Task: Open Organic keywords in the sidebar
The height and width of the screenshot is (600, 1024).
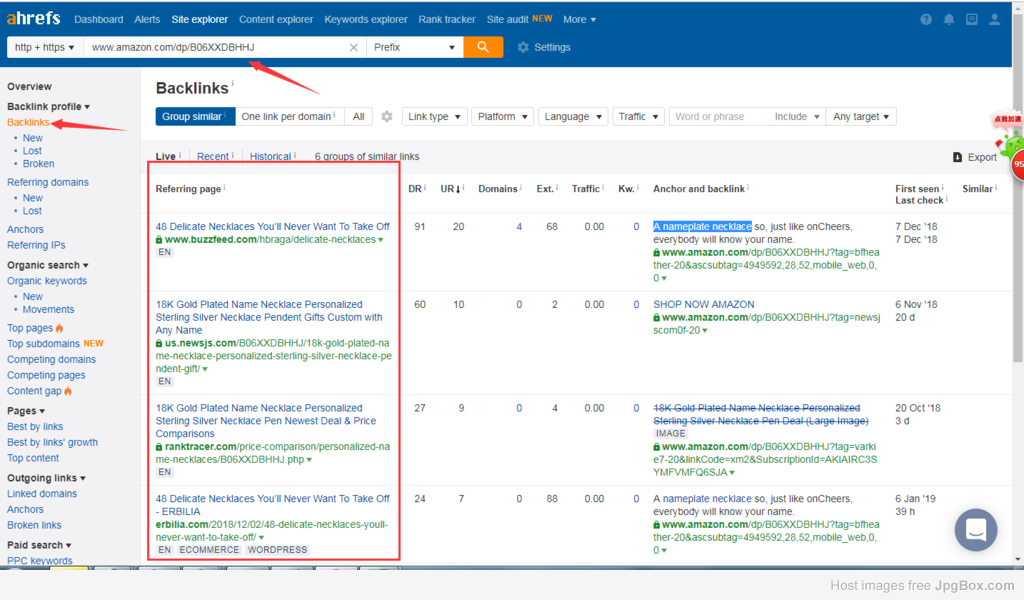Action: pyautogui.click(x=47, y=281)
